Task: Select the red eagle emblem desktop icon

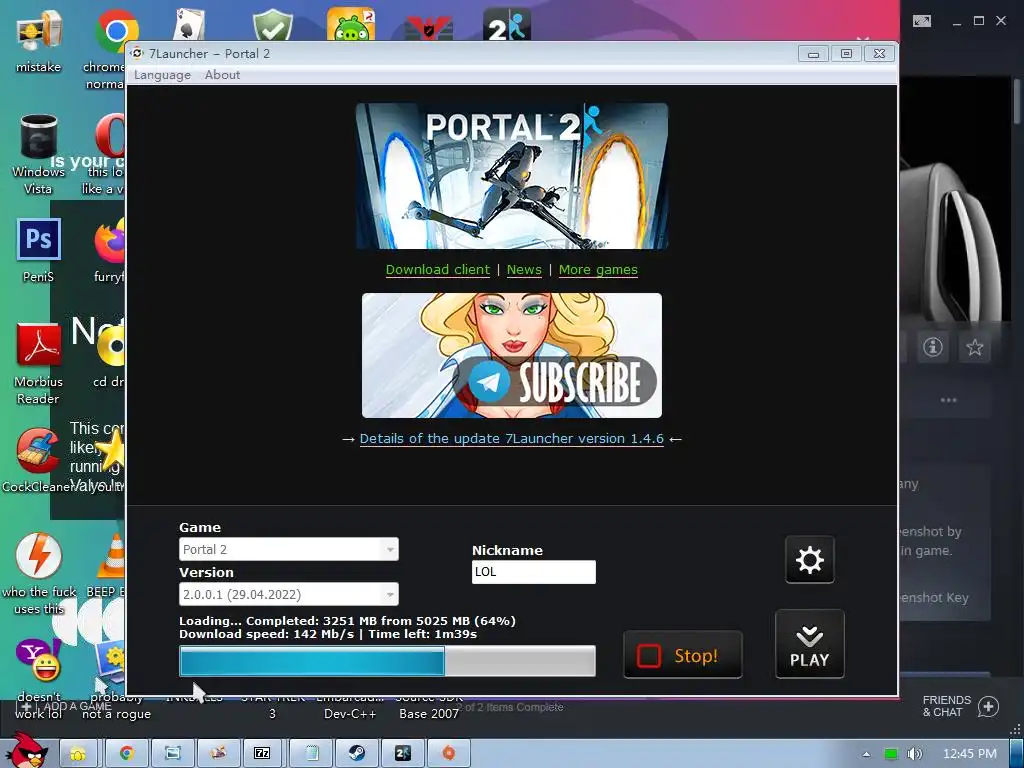Action: [429, 27]
